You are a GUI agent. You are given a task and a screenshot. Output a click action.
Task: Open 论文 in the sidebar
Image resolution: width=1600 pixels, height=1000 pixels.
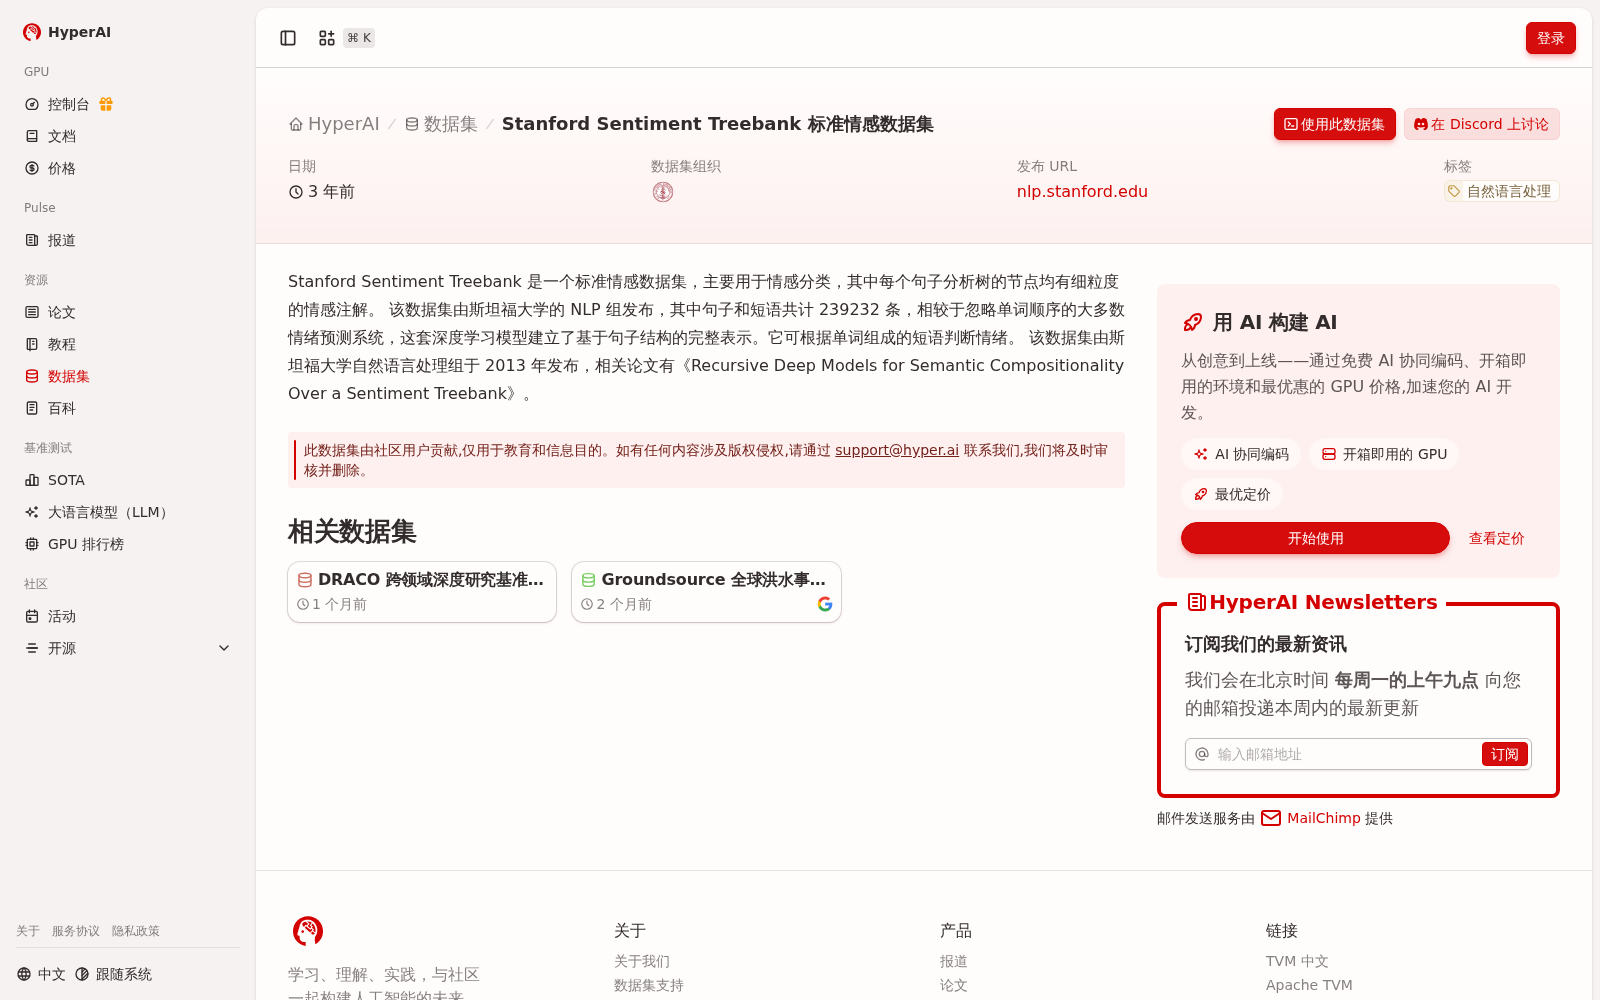pos(50,312)
